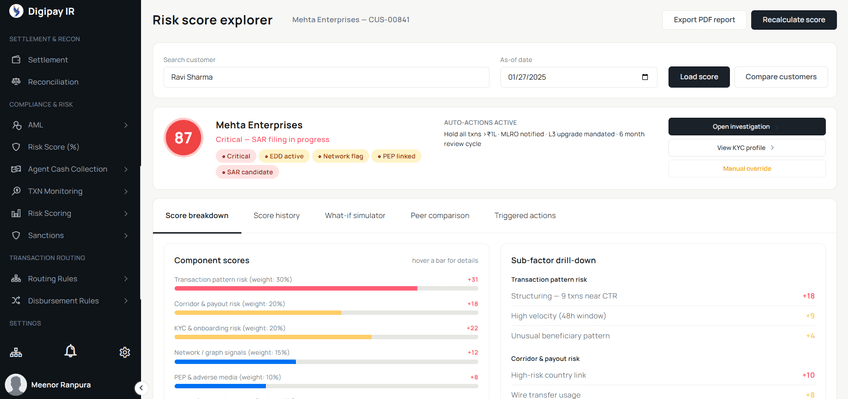Click Recalculate score button

tap(793, 20)
